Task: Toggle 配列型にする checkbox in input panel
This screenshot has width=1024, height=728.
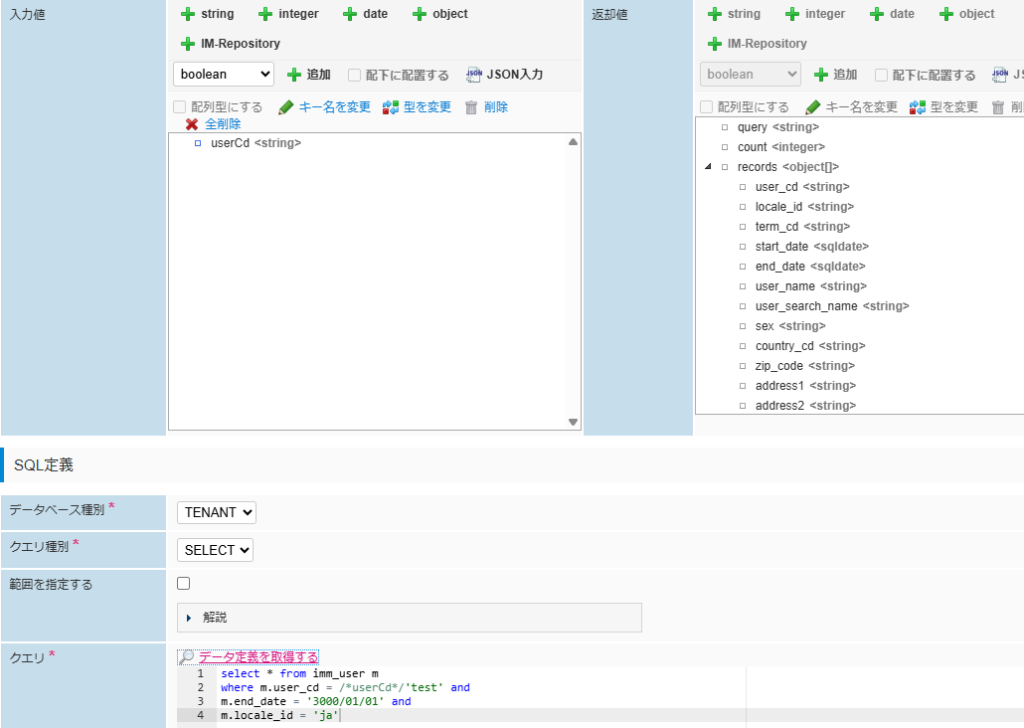Action: click(180, 107)
